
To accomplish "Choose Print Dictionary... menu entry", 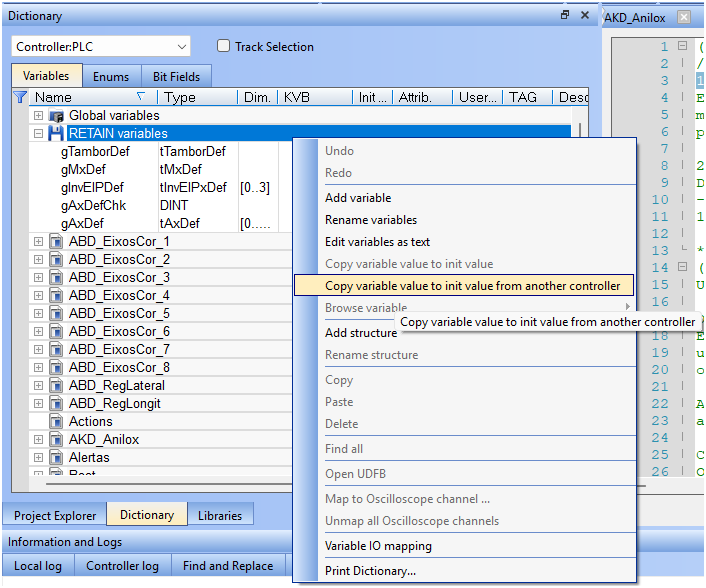I will pos(464,571).
